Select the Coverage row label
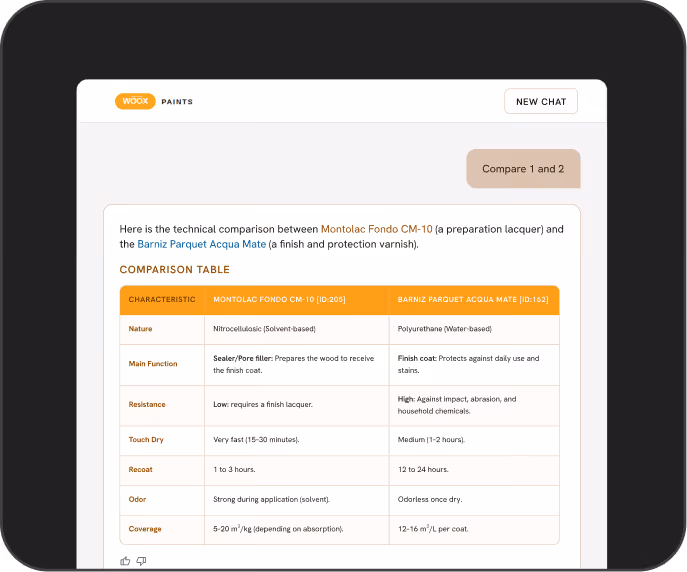687x572 pixels. 145,529
